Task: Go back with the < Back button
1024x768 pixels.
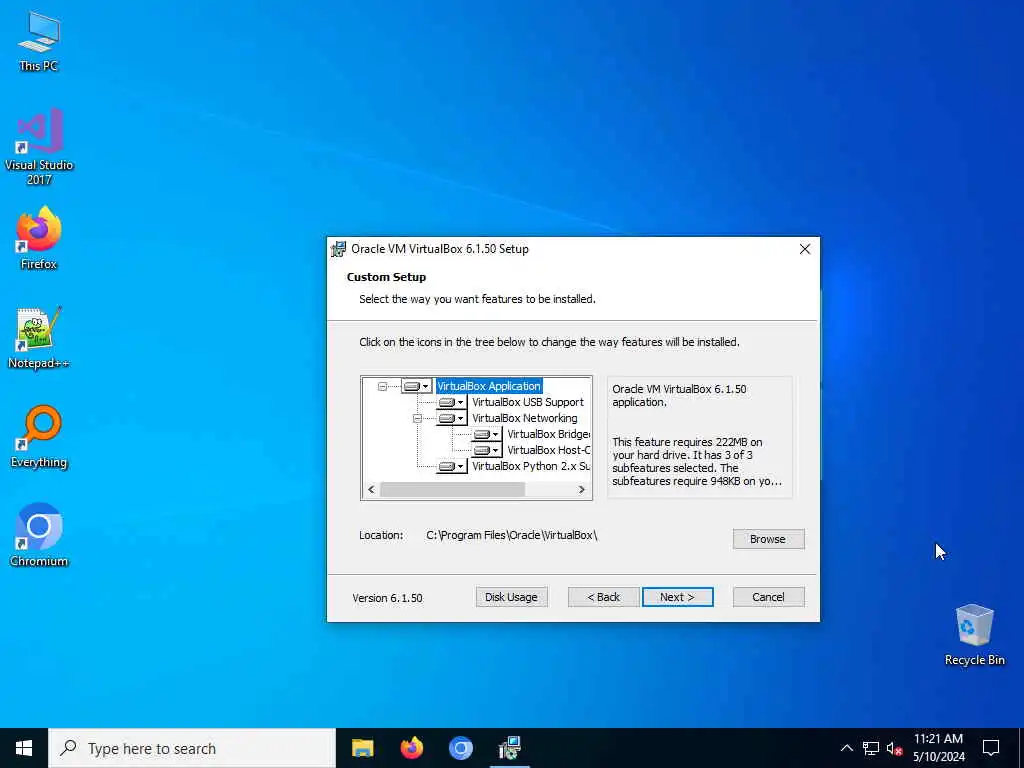Action: tap(603, 597)
